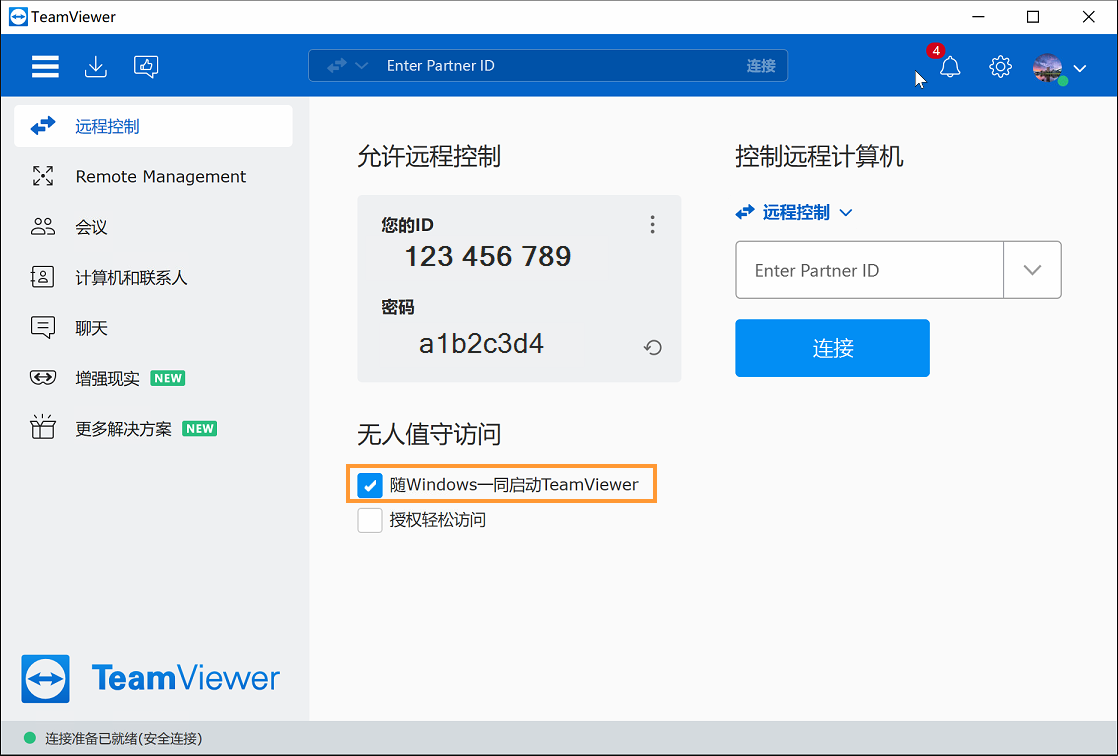Viewport: 1118px width, 756px height.
Task: Enable the 授权轻松访问 checkbox
Action: [369, 520]
